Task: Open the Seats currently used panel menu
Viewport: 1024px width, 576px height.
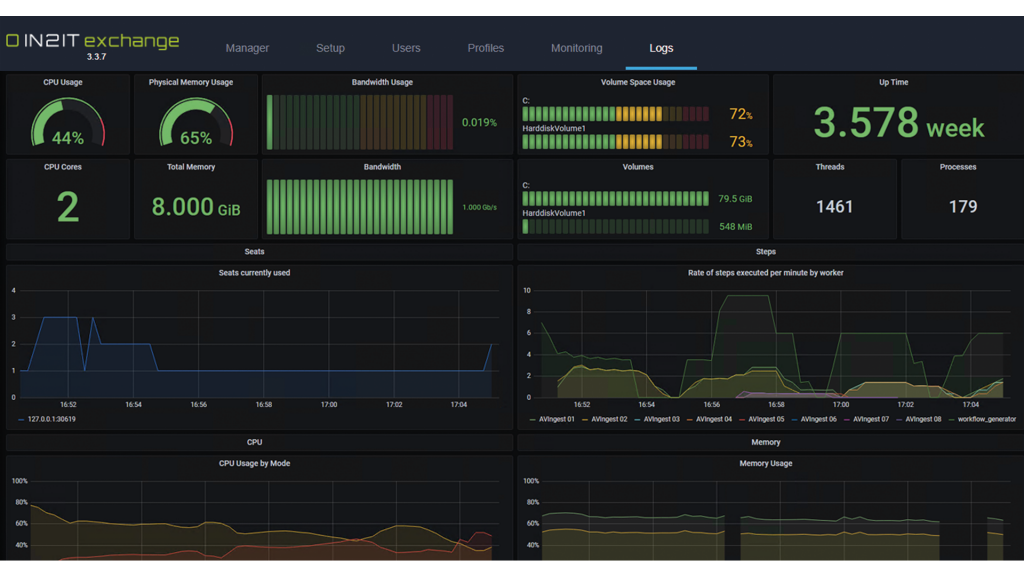Action: [254, 272]
